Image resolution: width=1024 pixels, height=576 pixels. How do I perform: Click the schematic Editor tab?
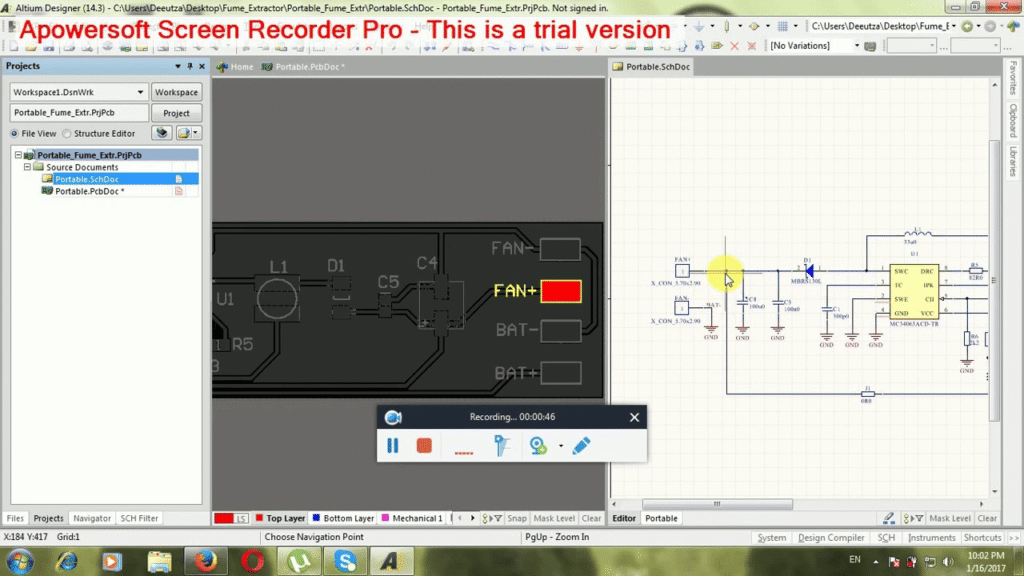click(x=624, y=518)
